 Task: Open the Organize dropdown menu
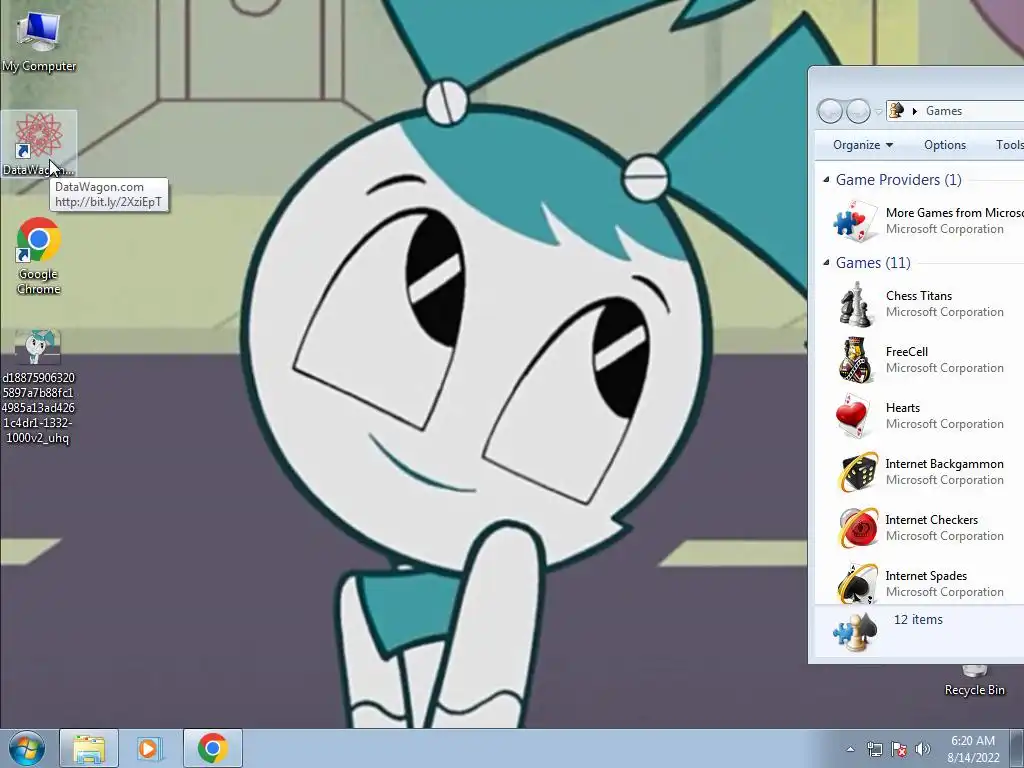[x=863, y=145]
